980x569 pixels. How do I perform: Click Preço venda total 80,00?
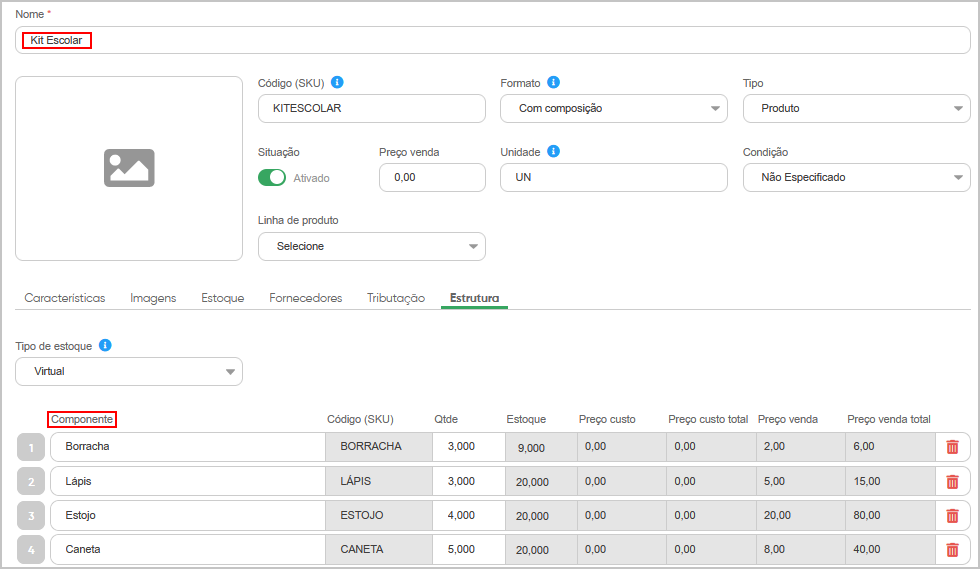tap(890, 515)
